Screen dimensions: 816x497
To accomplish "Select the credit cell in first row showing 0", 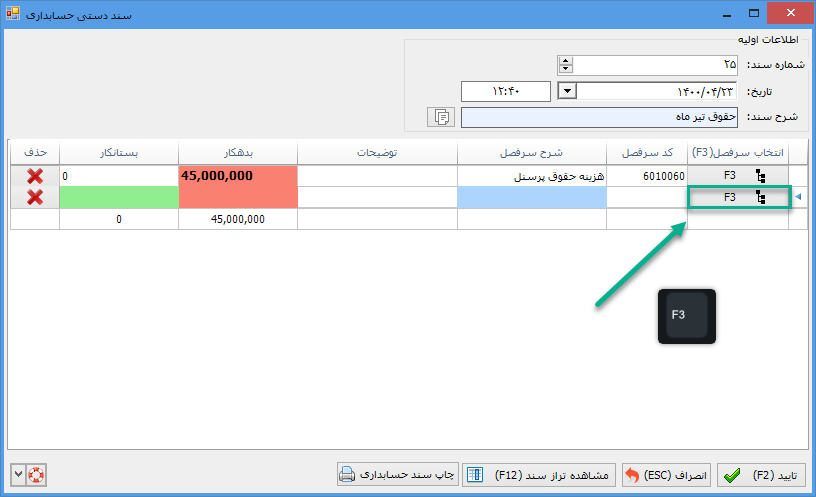I will [119, 176].
